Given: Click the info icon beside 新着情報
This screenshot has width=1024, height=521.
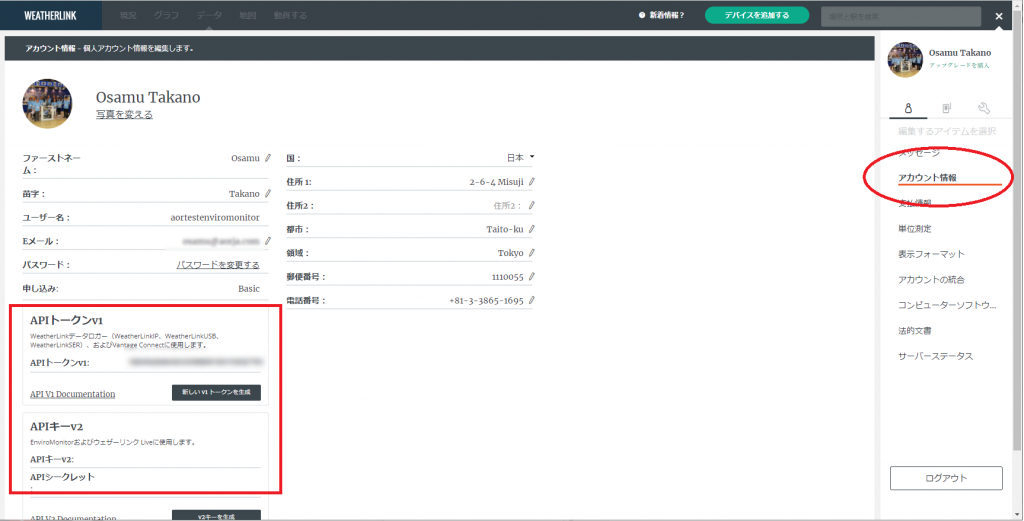Looking at the screenshot, I should click(642, 15).
